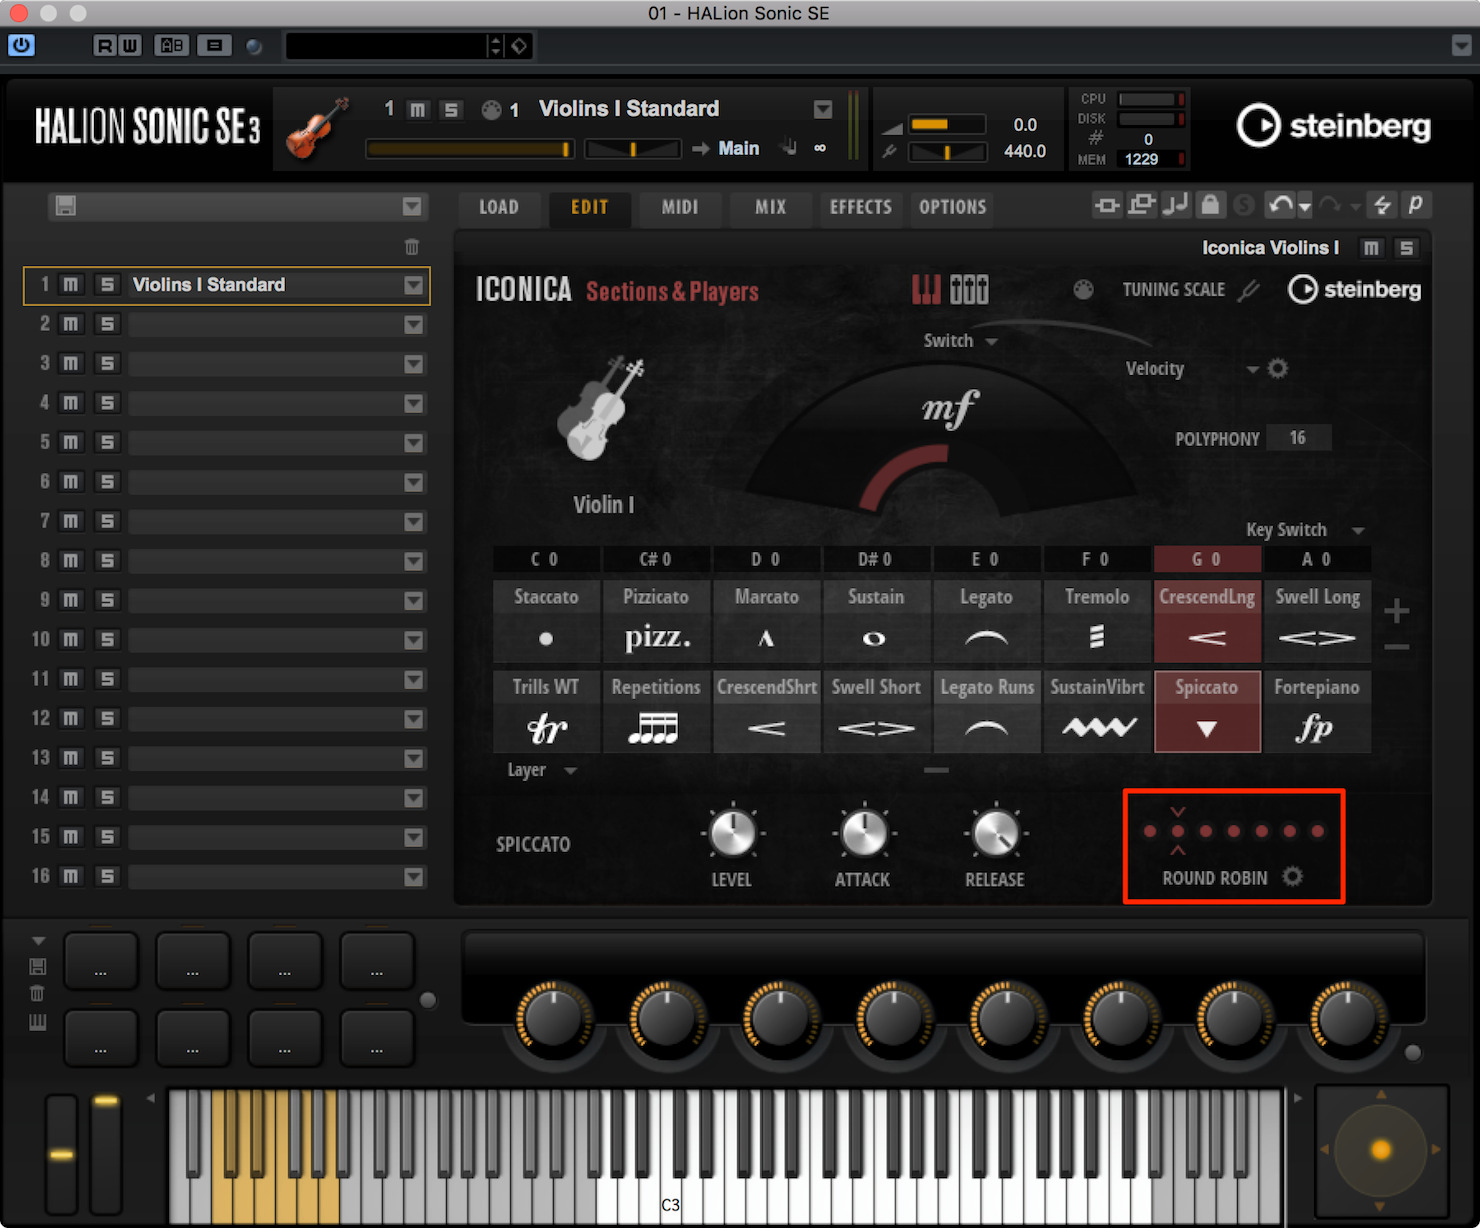Click the toolbar 'p' player icon
Image resolution: width=1480 pixels, height=1228 pixels.
(1416, 204)
